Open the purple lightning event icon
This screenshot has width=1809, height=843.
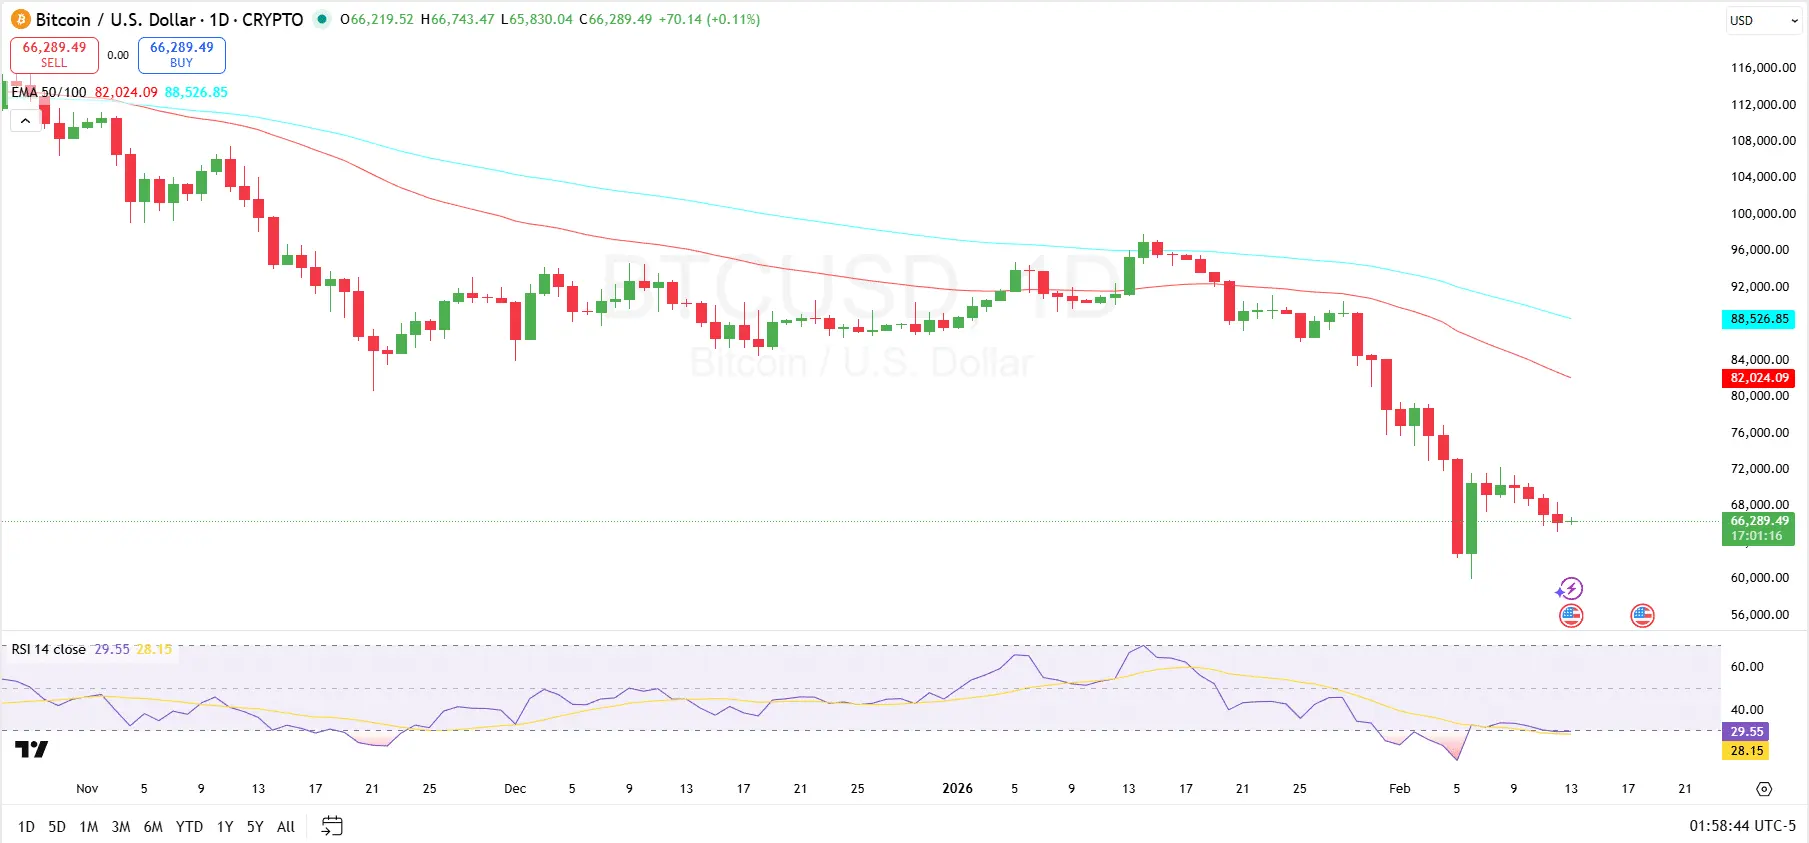pos(1570,589)
